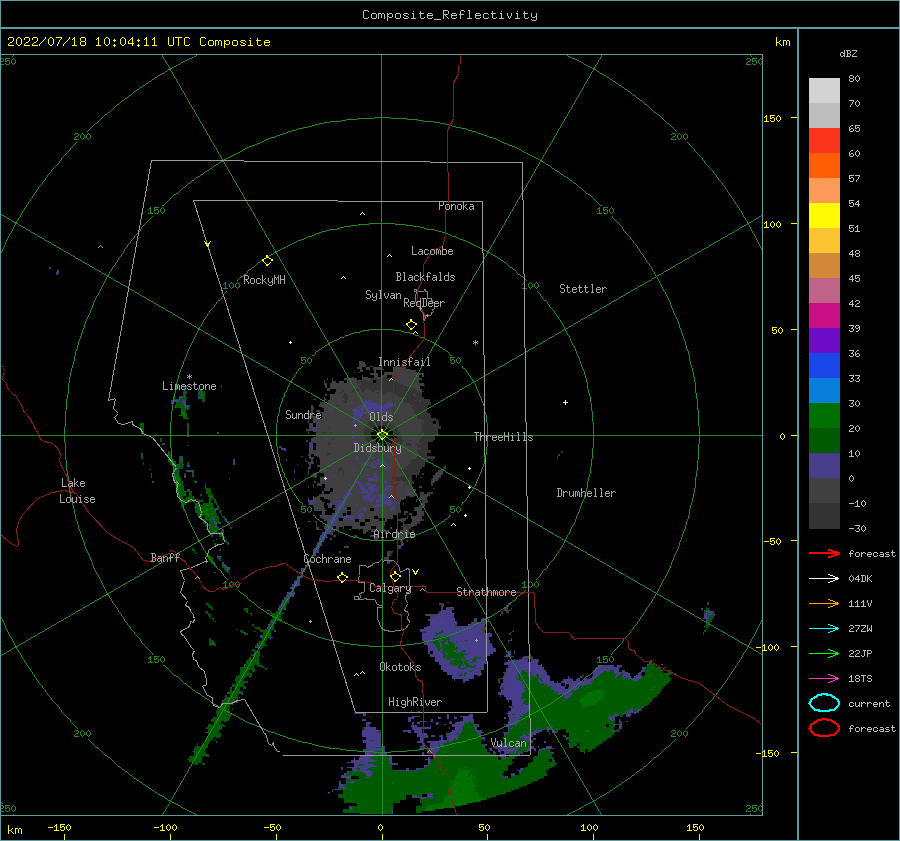The width and height of the screenshot is (900, 841).
Task: Click the yellow diamond marker above Calgary label
Action: [x=395, y=576]
